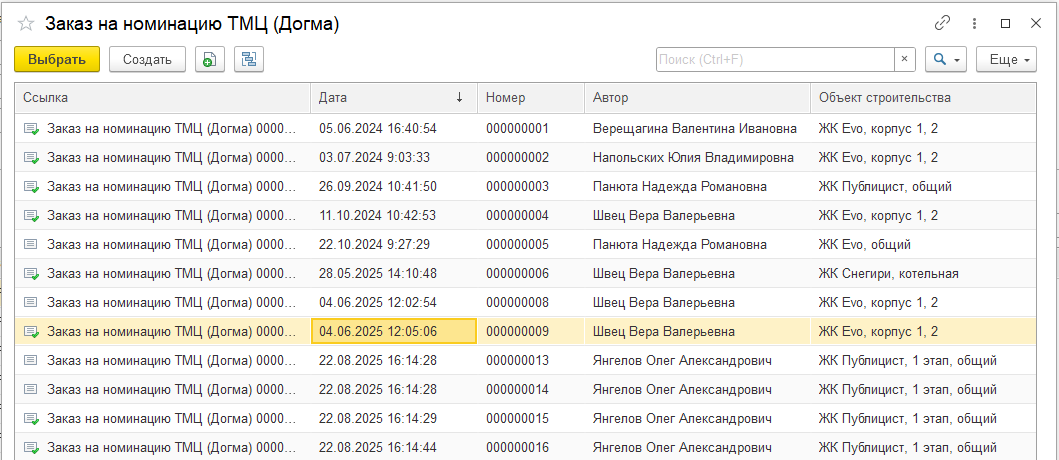
Task: Click document icon of order 000000005 row
Action: pyautogui.click(x=31, y=244)
